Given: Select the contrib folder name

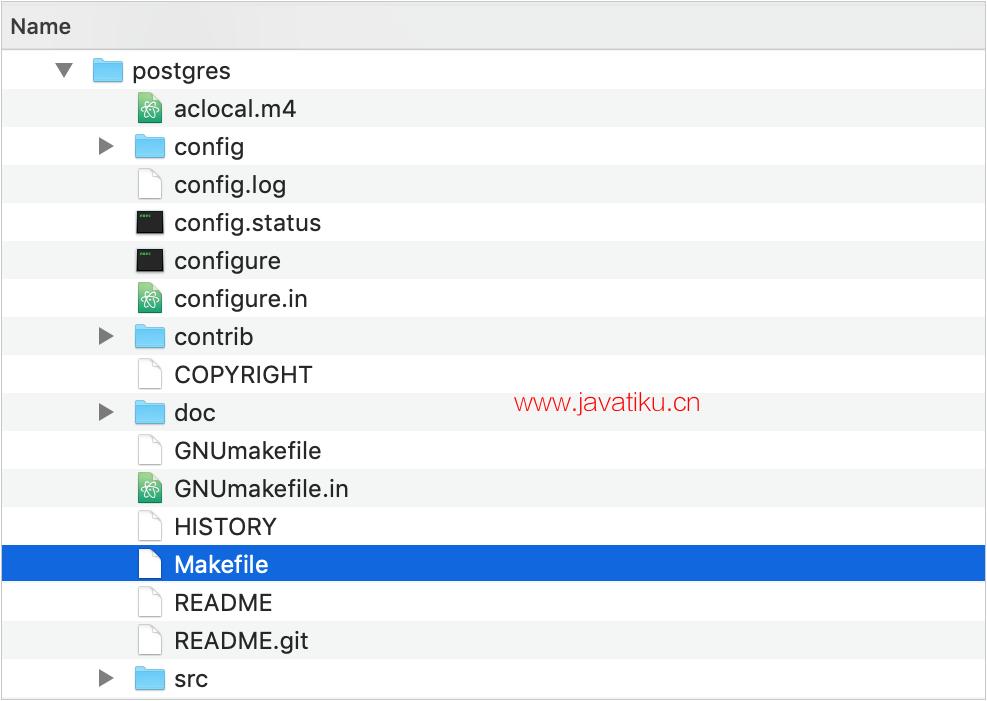Looking at the screenshot, I should click(x=213, y=337).
